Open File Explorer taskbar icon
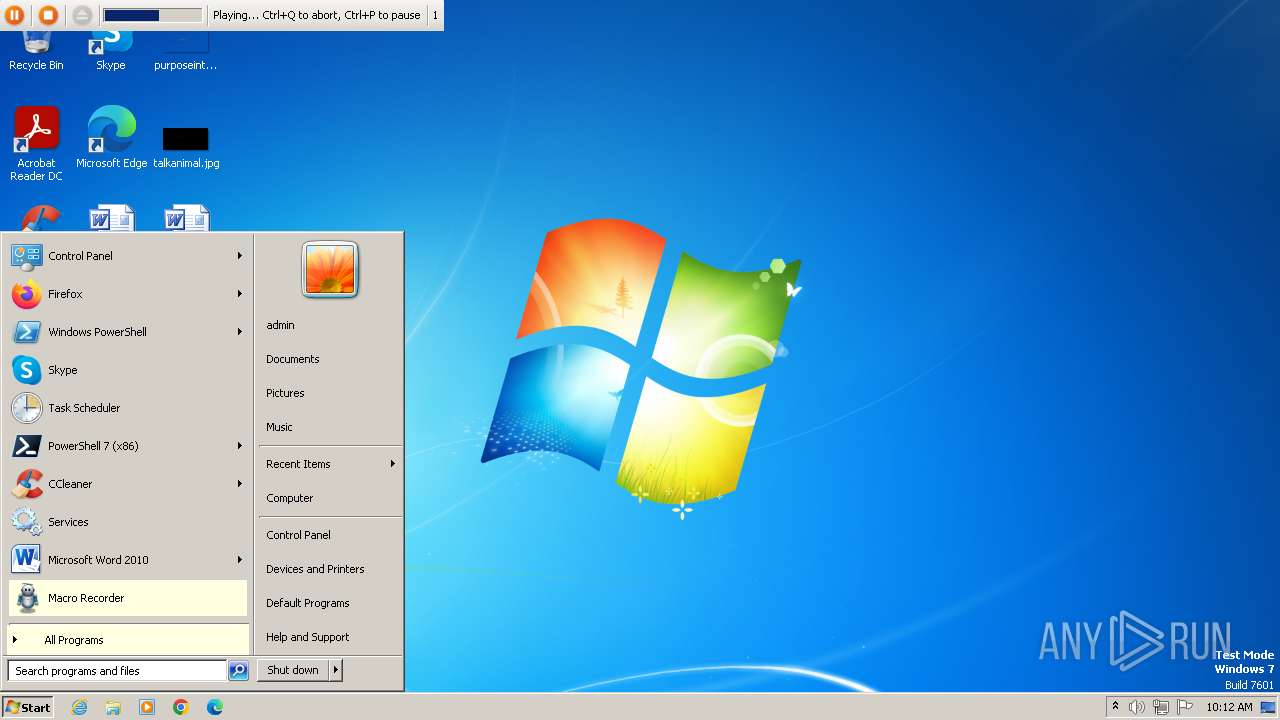 pyautogui.click(x=113, y=707)
